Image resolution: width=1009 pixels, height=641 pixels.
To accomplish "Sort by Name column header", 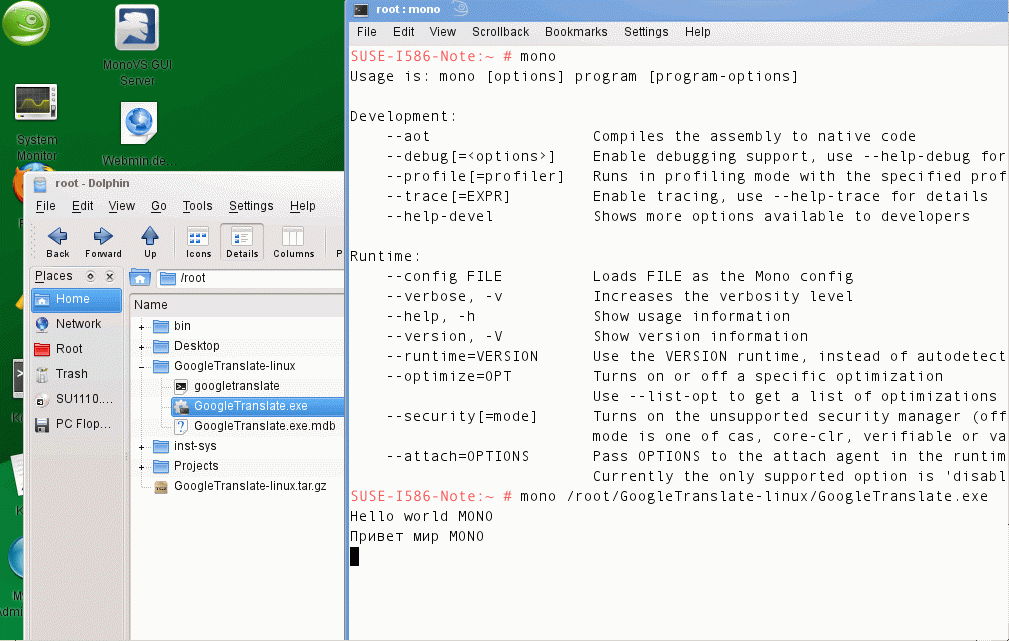I will click(x=237, y=305).
